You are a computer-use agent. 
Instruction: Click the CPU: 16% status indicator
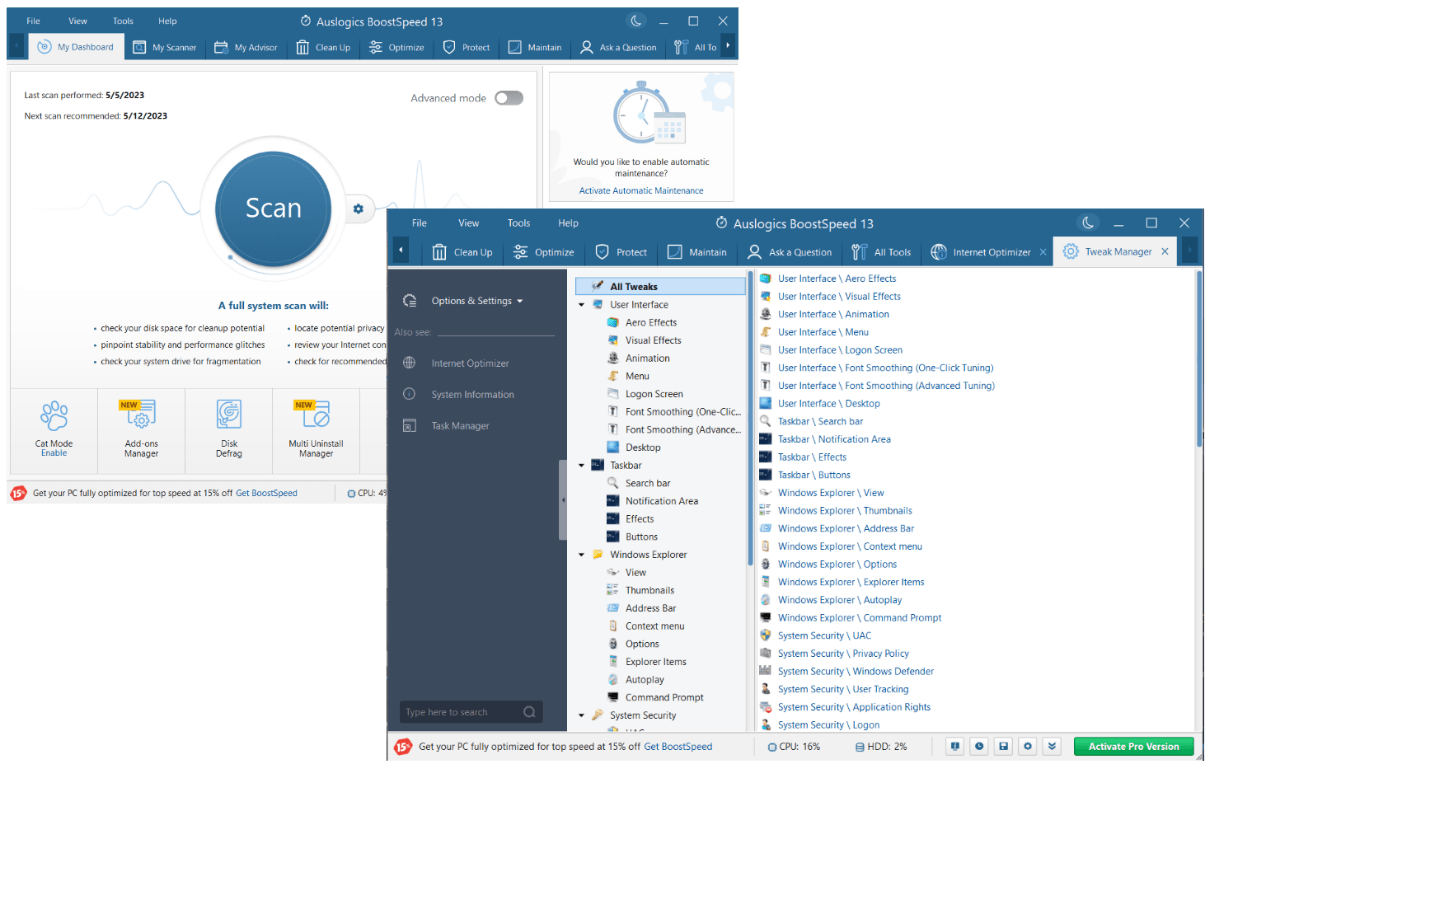pos(794,746)
